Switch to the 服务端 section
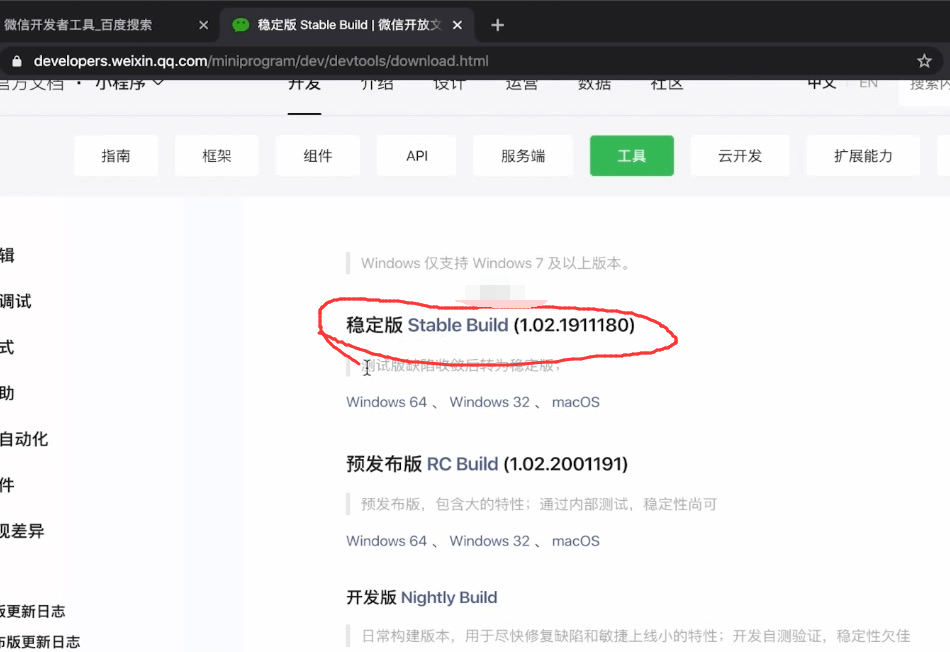950x652 pixels. [523, 156]
